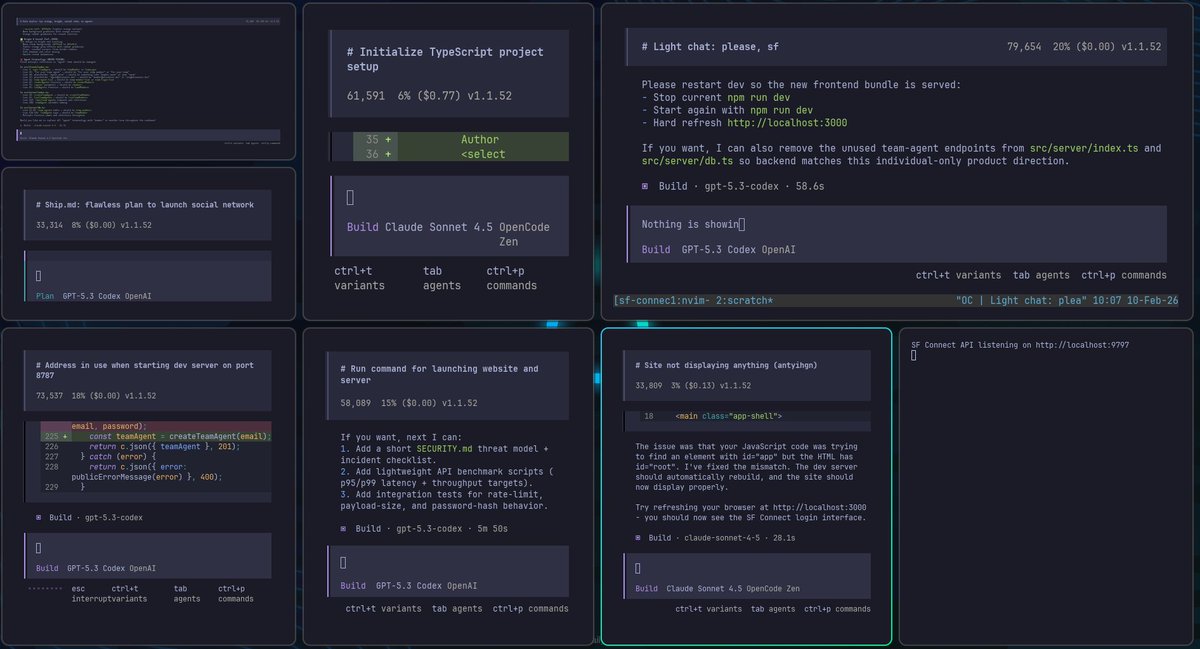Click 'tab agents' in 'Site not displaying' pane
The image size is (1200, 649).
(x=773, y=608)
